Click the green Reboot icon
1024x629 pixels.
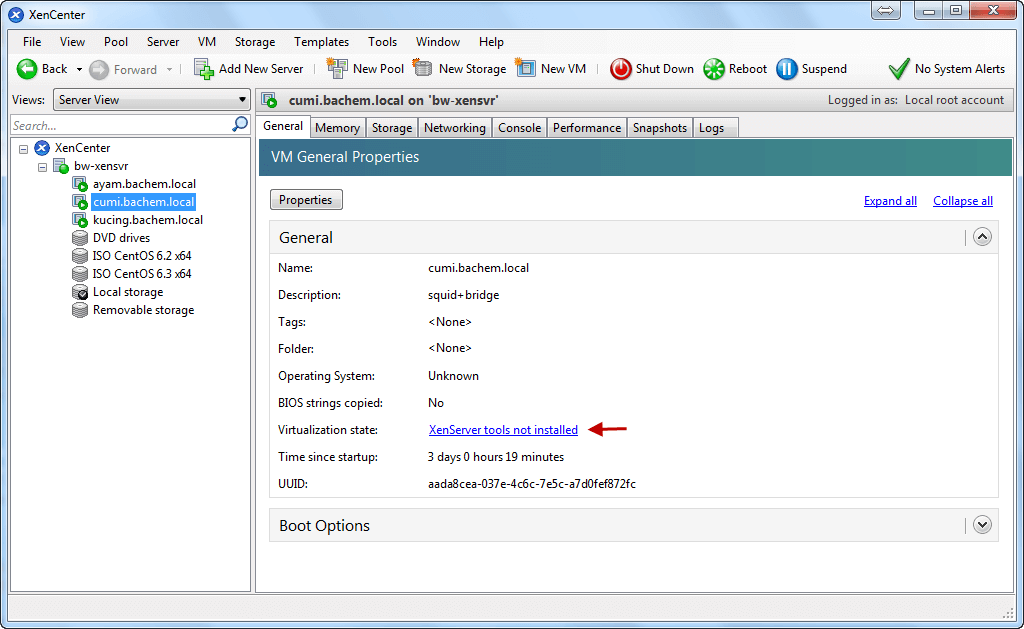pyautogui.click(x=714, y=69)
